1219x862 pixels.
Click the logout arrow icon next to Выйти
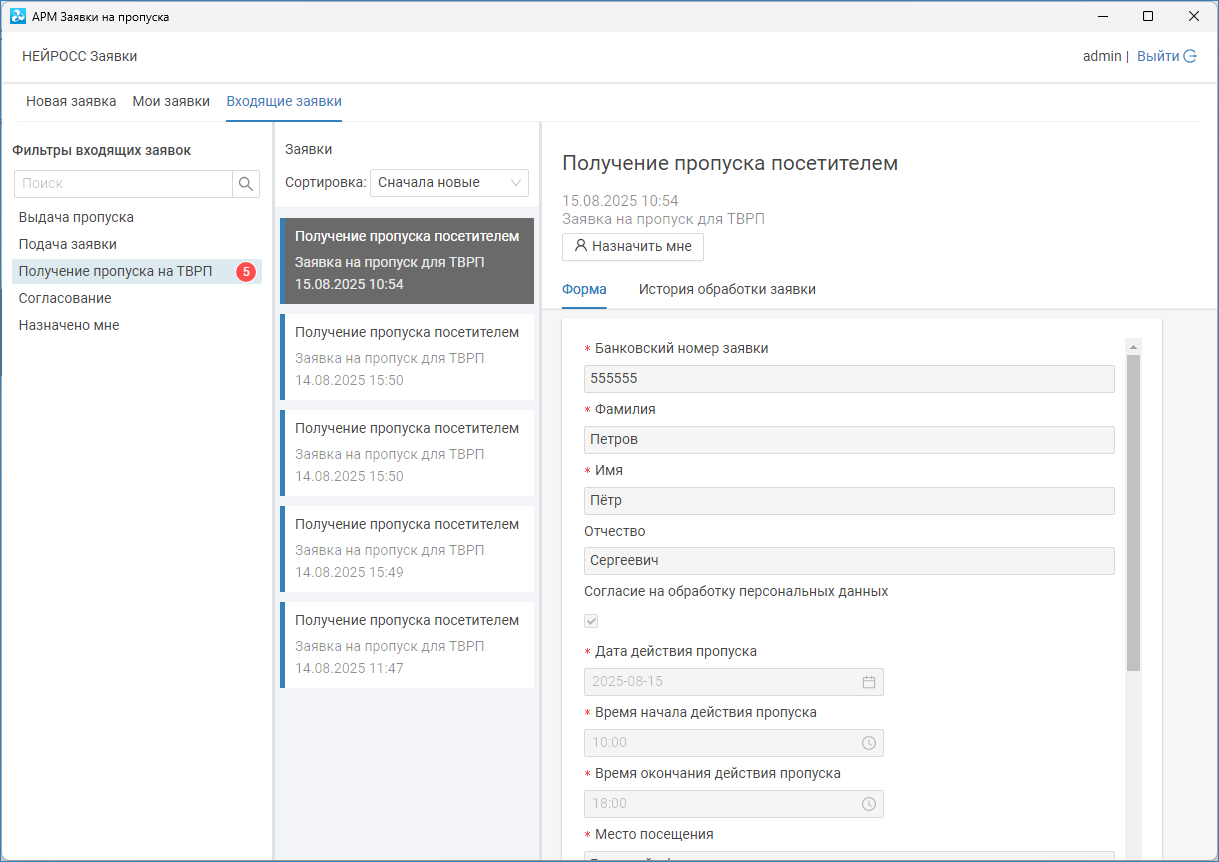tap(1190, 56)
